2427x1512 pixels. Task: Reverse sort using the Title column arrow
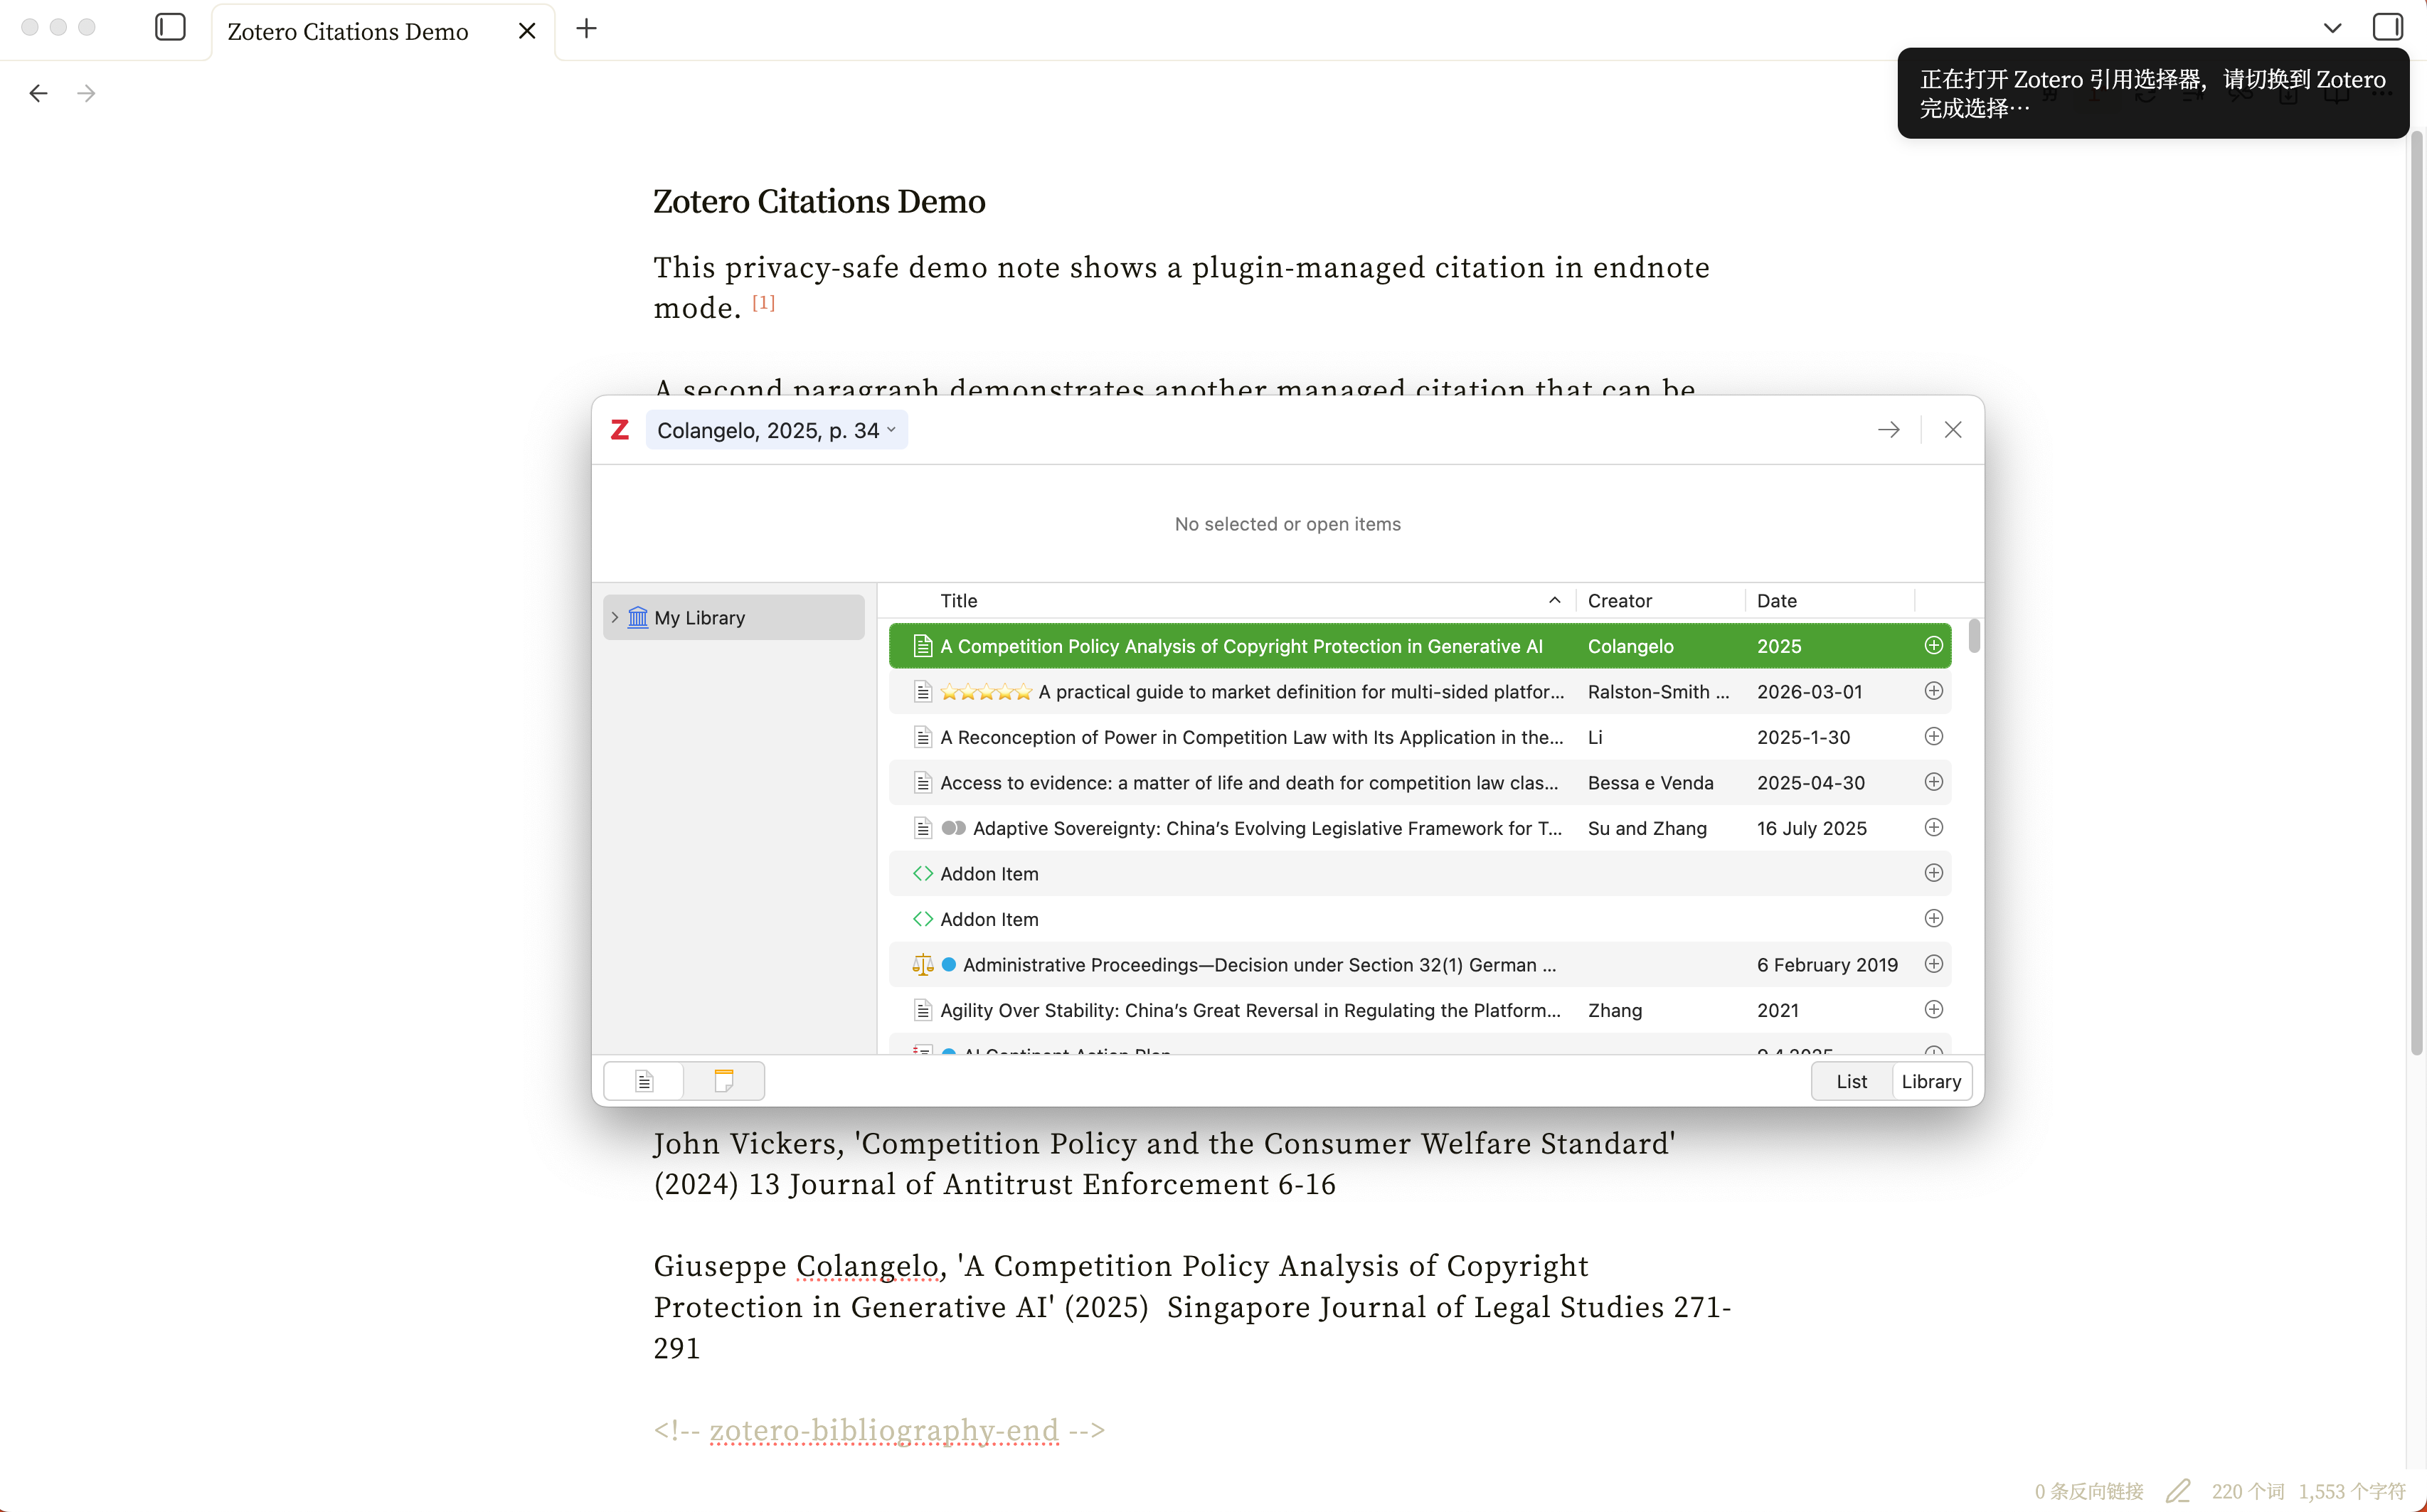click(x=1554, y=600)
